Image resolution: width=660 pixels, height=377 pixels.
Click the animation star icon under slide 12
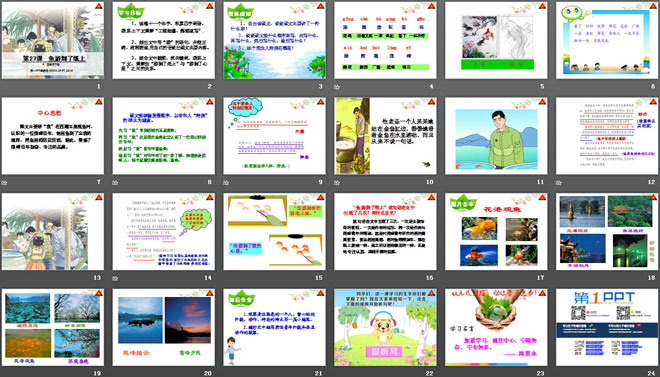[x=559, y=183]
